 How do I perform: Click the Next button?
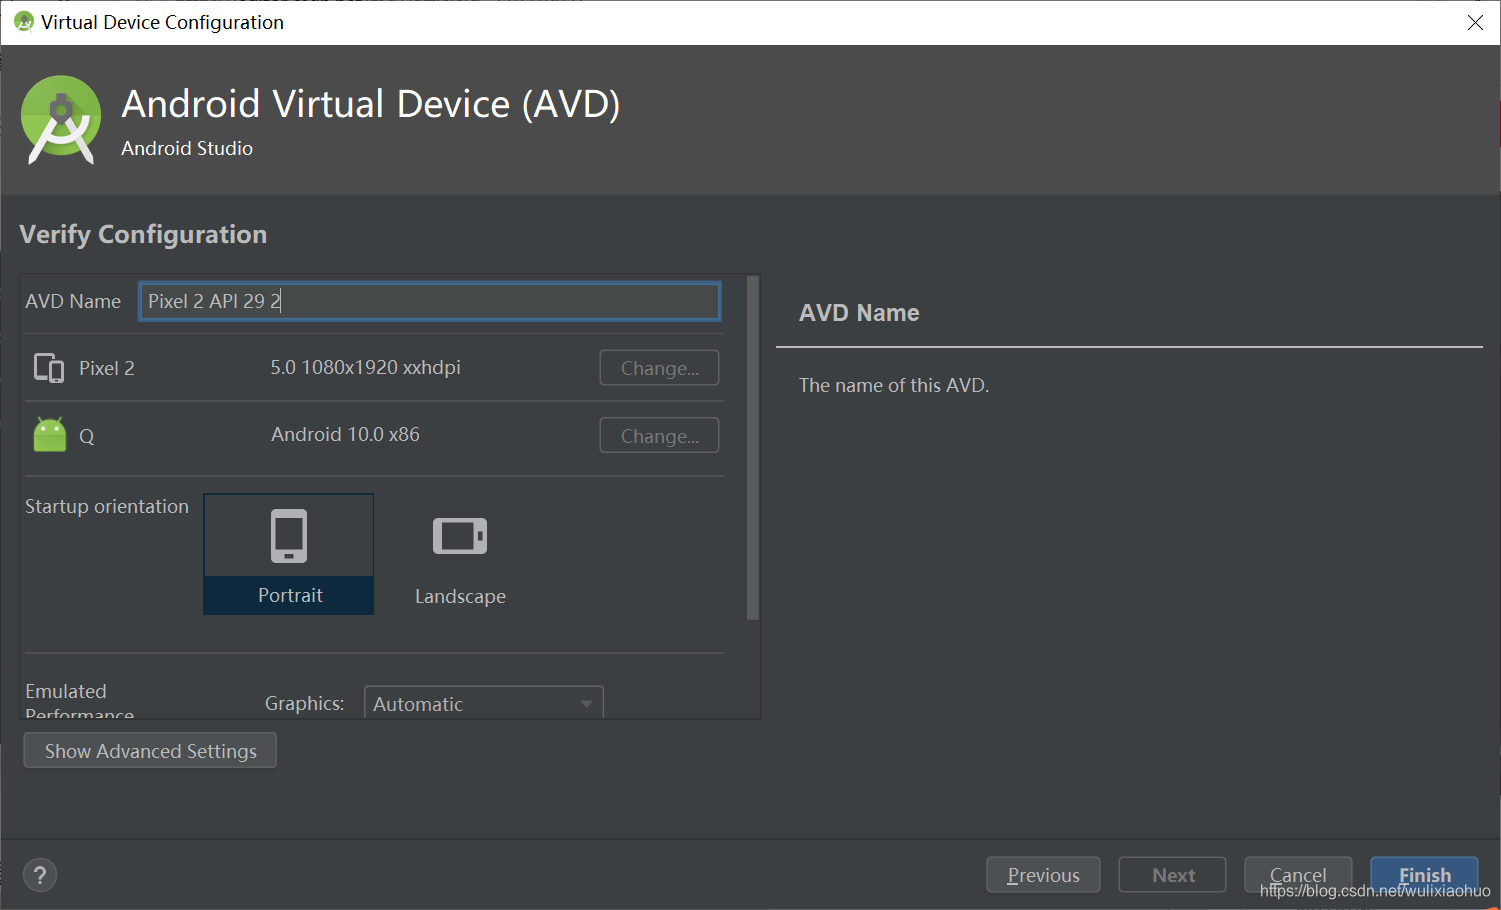pyautogui.click(x=1172, y=875)
